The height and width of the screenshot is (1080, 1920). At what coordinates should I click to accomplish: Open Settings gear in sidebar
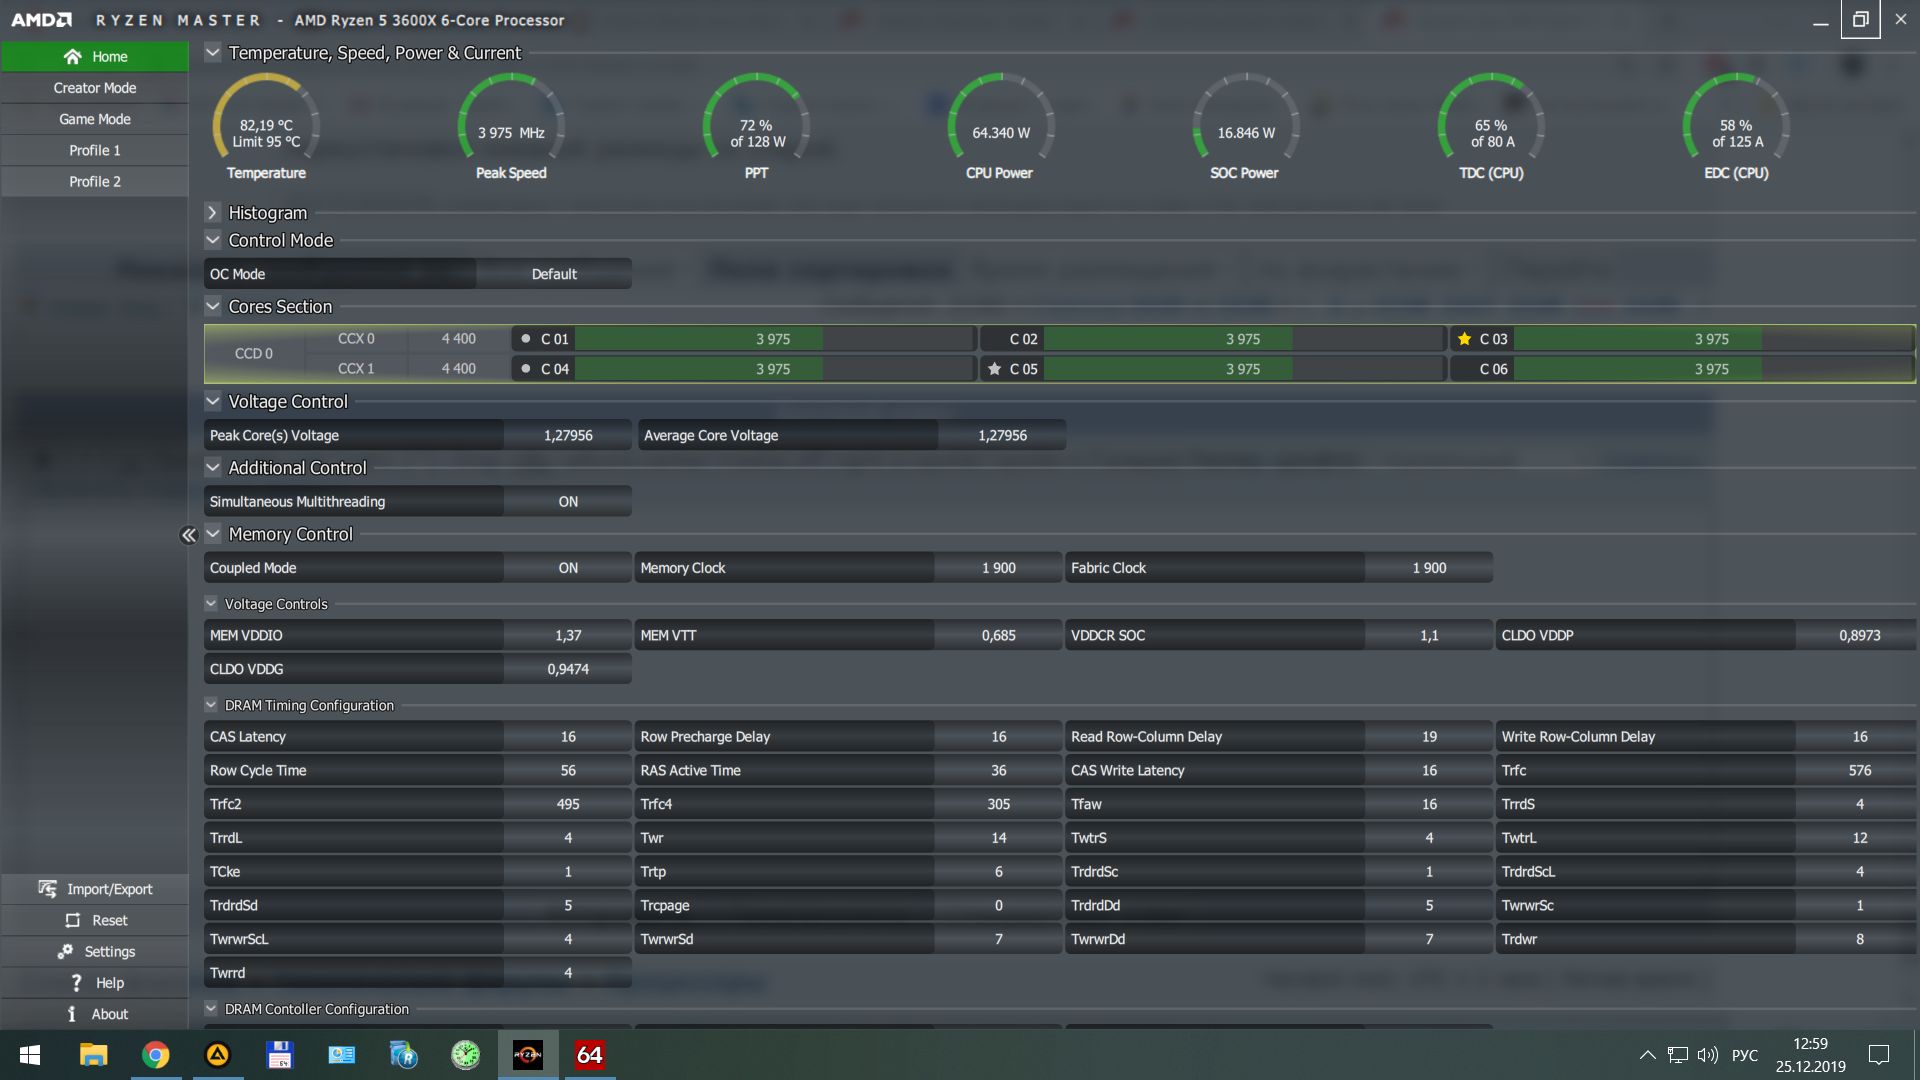point(65,951)
